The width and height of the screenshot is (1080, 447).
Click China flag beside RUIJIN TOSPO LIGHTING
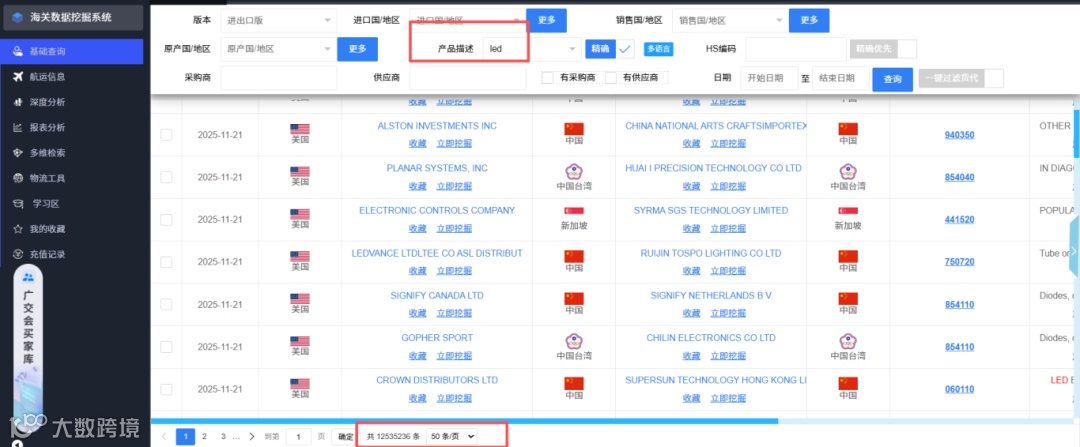click(x=848, y=256)
